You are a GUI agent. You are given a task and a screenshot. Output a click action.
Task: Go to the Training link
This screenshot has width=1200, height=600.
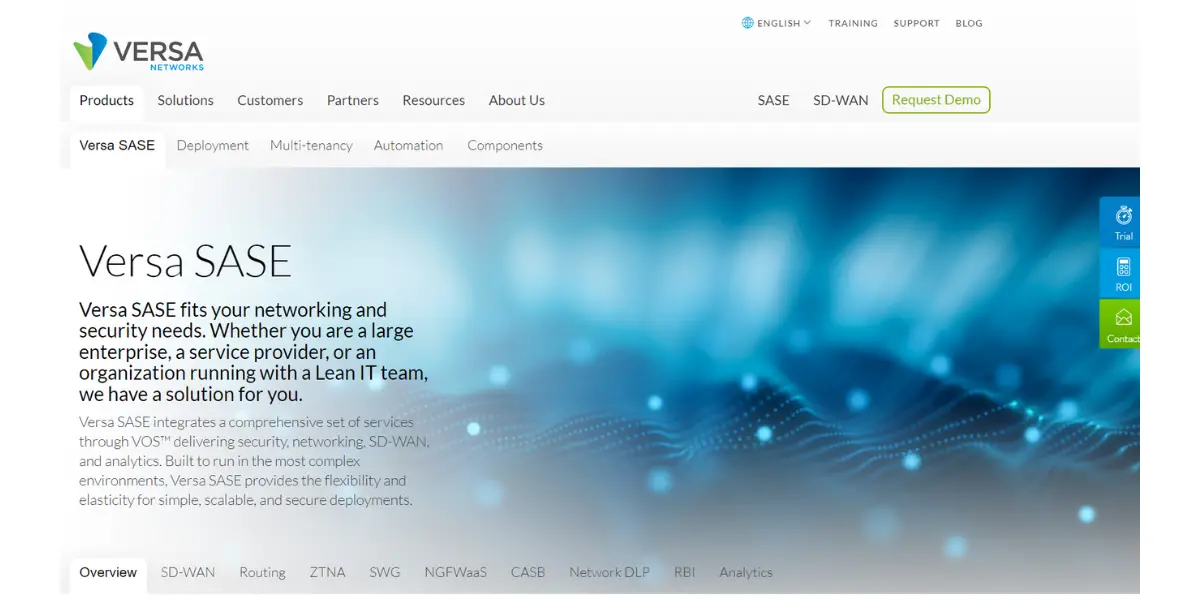click(x=853, y=23)
